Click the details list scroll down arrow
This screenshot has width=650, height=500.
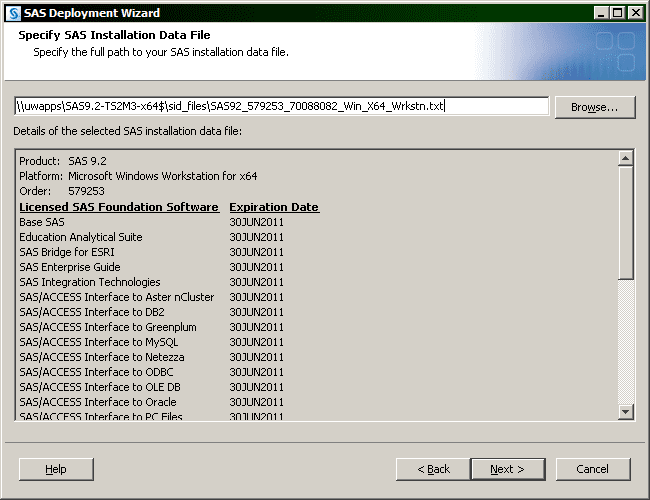pyautogui.click(x=625, y=411)
